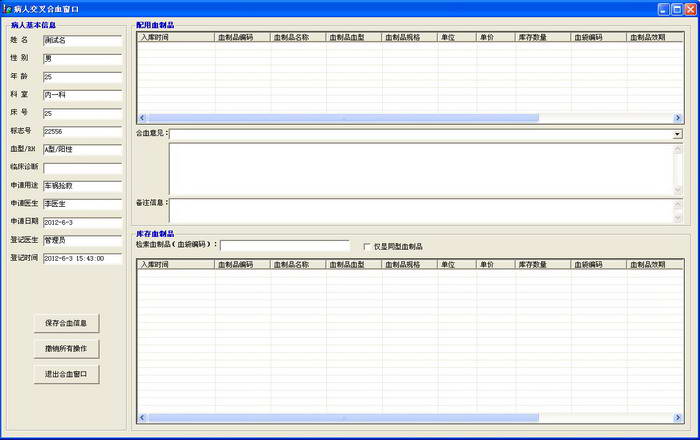Viewport: 700px width, 440px height.
Task: Click 库存数量 column header in 配用血制品 table
Action: pyautogui.click(x=543, y=37)
